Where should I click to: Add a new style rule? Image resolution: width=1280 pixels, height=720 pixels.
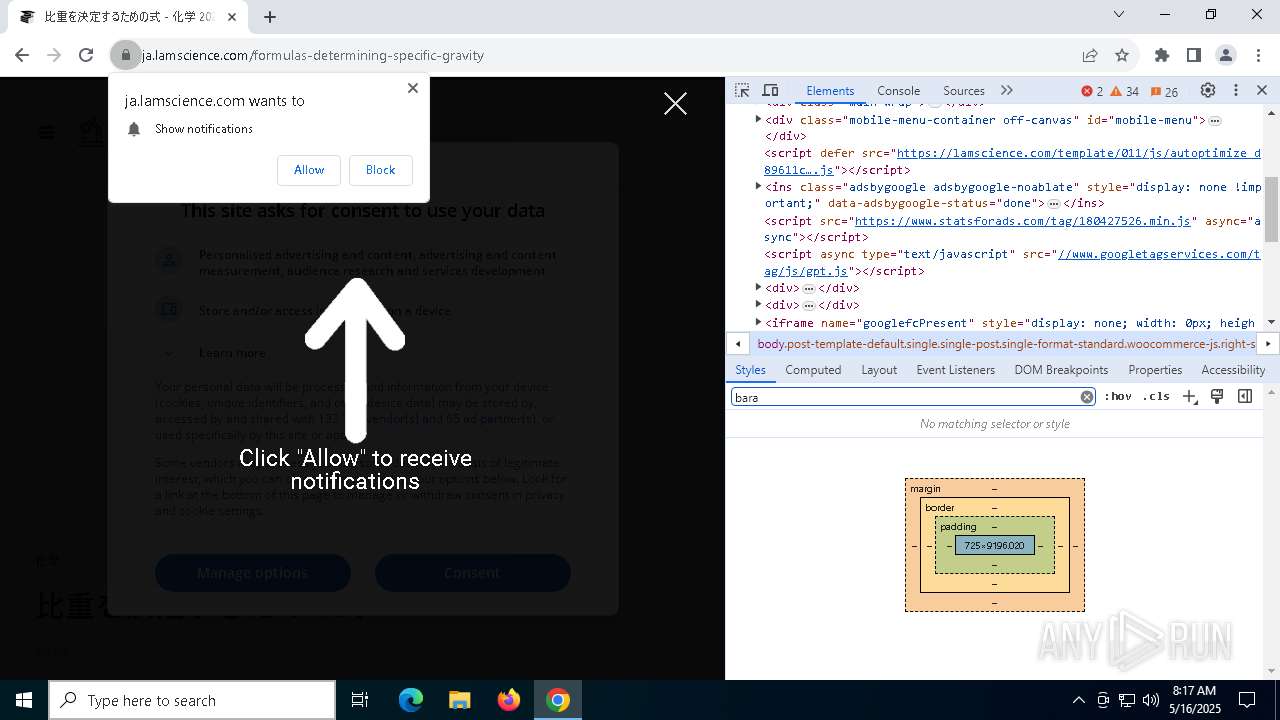1189,397
